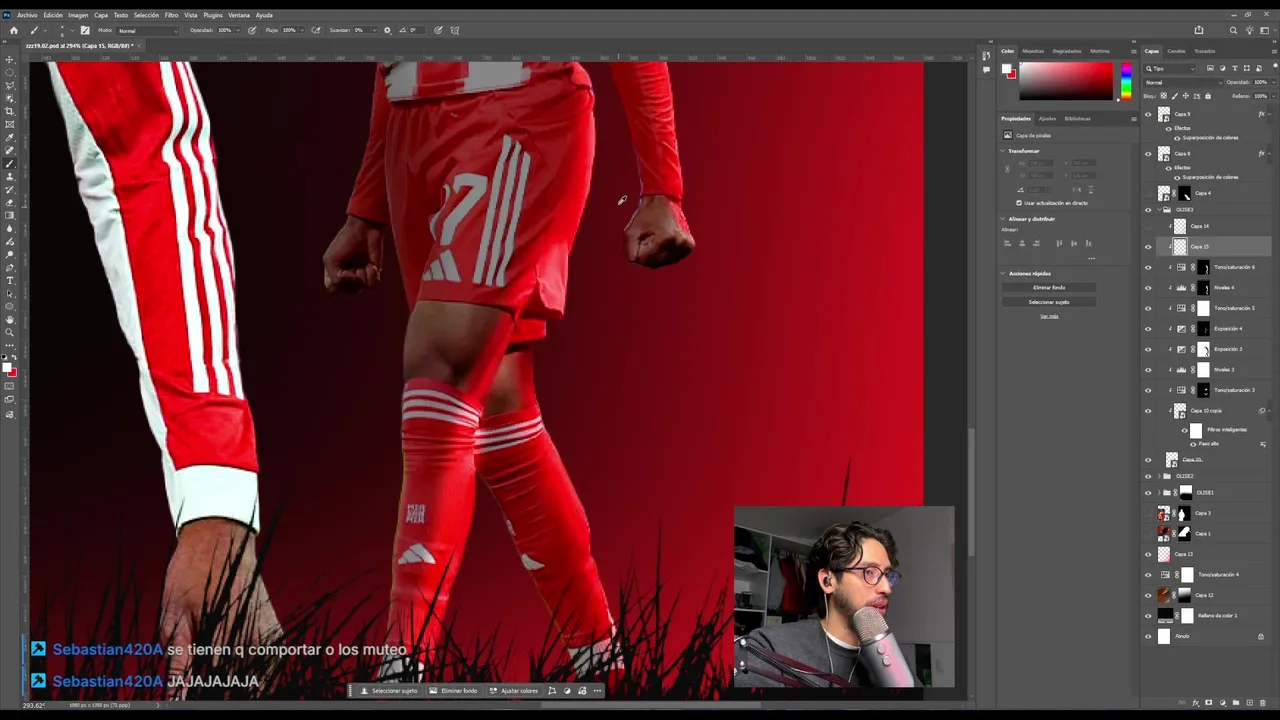The width and height of the screenshot is (1280, 720).
Task: Switch to the Ajustes tab
Action: coord(1047,118)
